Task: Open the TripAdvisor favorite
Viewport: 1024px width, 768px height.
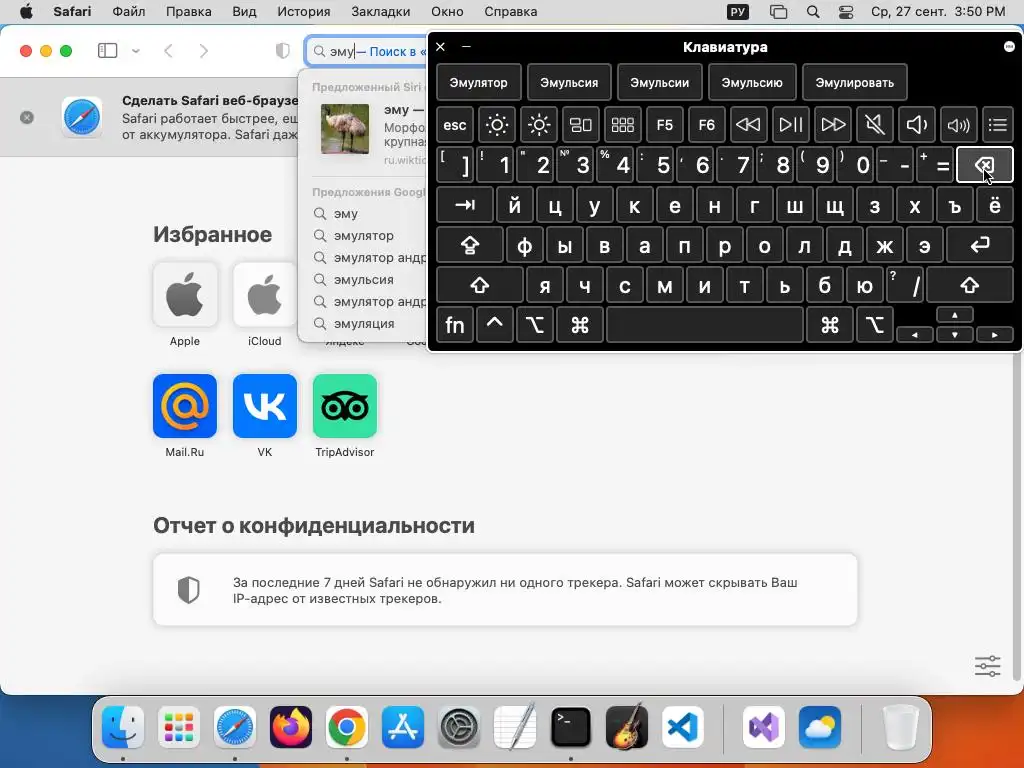Action: click(x=345, y=415)
